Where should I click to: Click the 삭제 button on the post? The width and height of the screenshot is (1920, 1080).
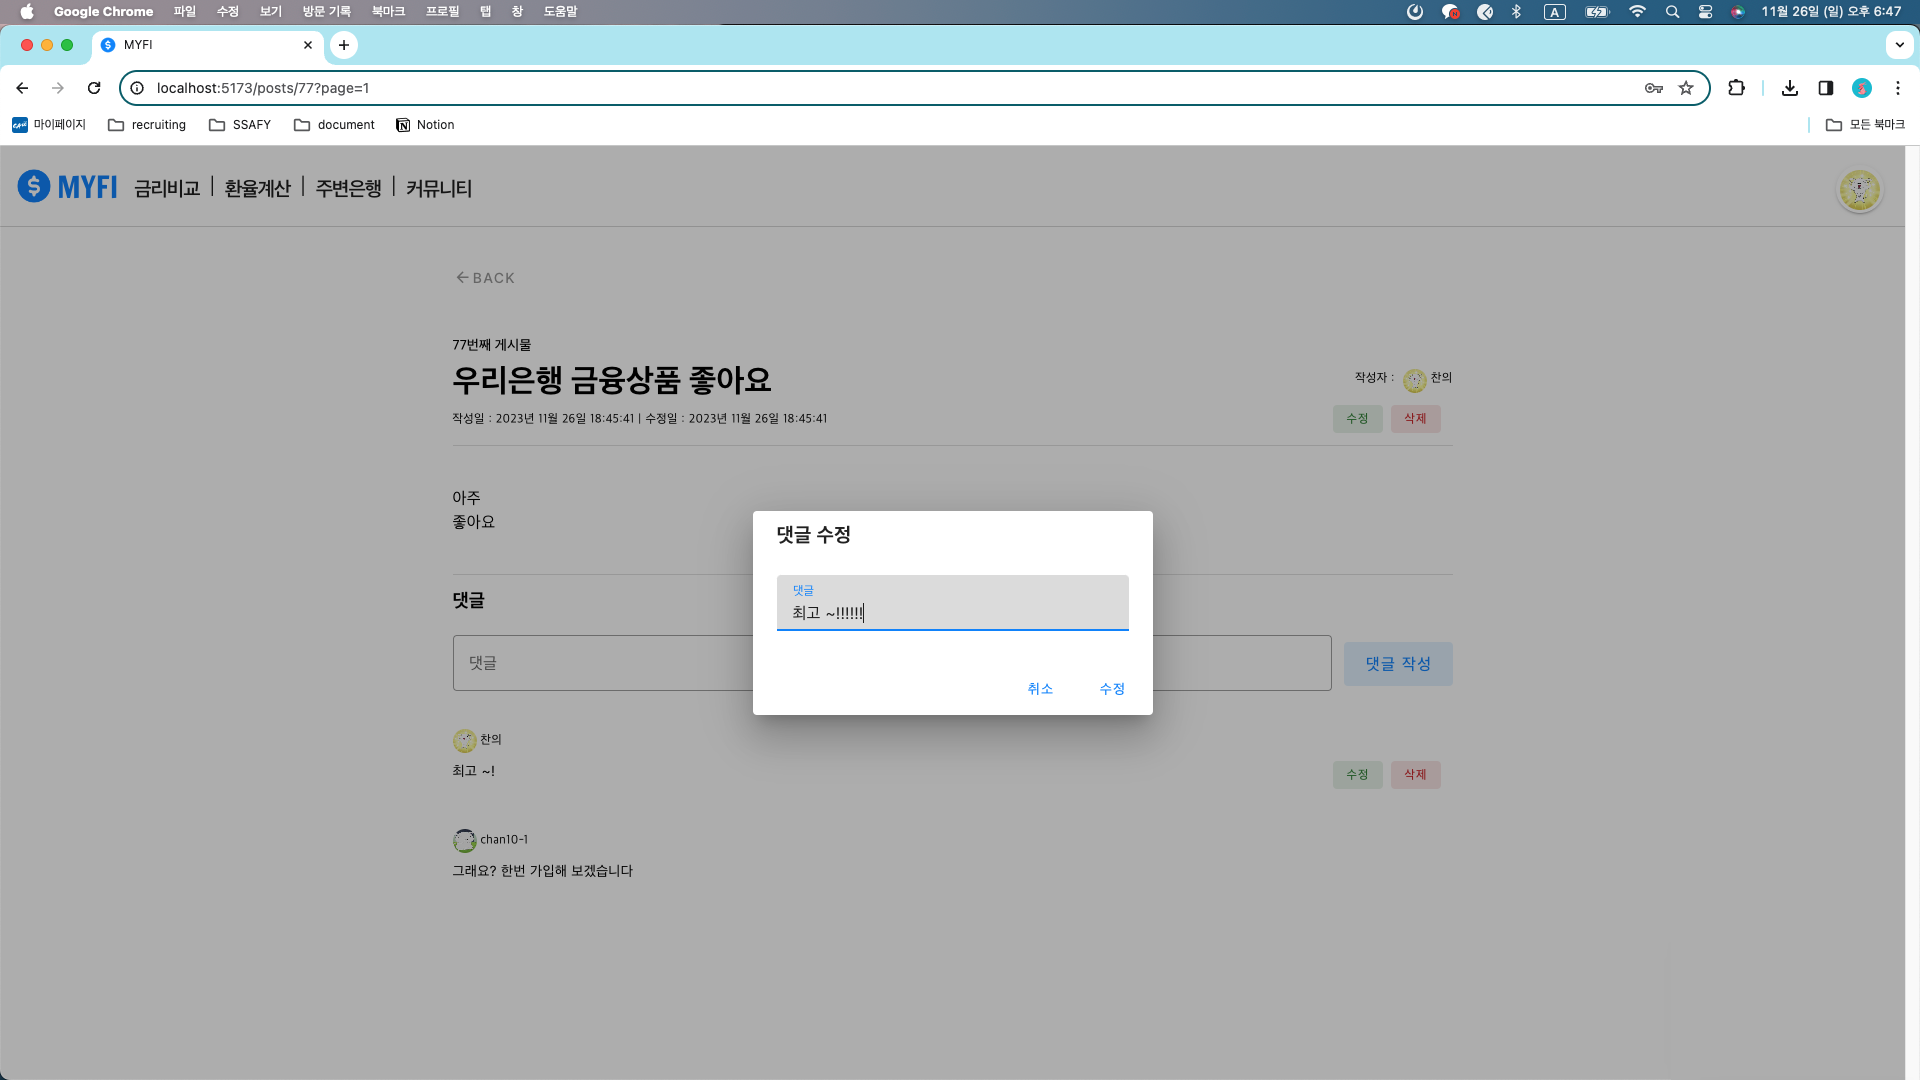1416,418
